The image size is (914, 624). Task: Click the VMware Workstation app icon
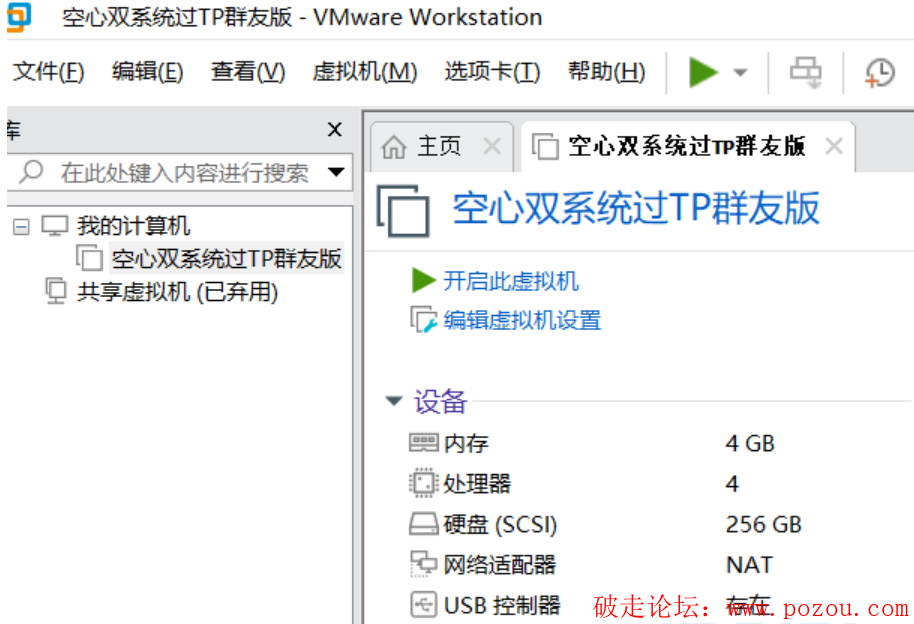pyautogui.click(x=17, y=16)
